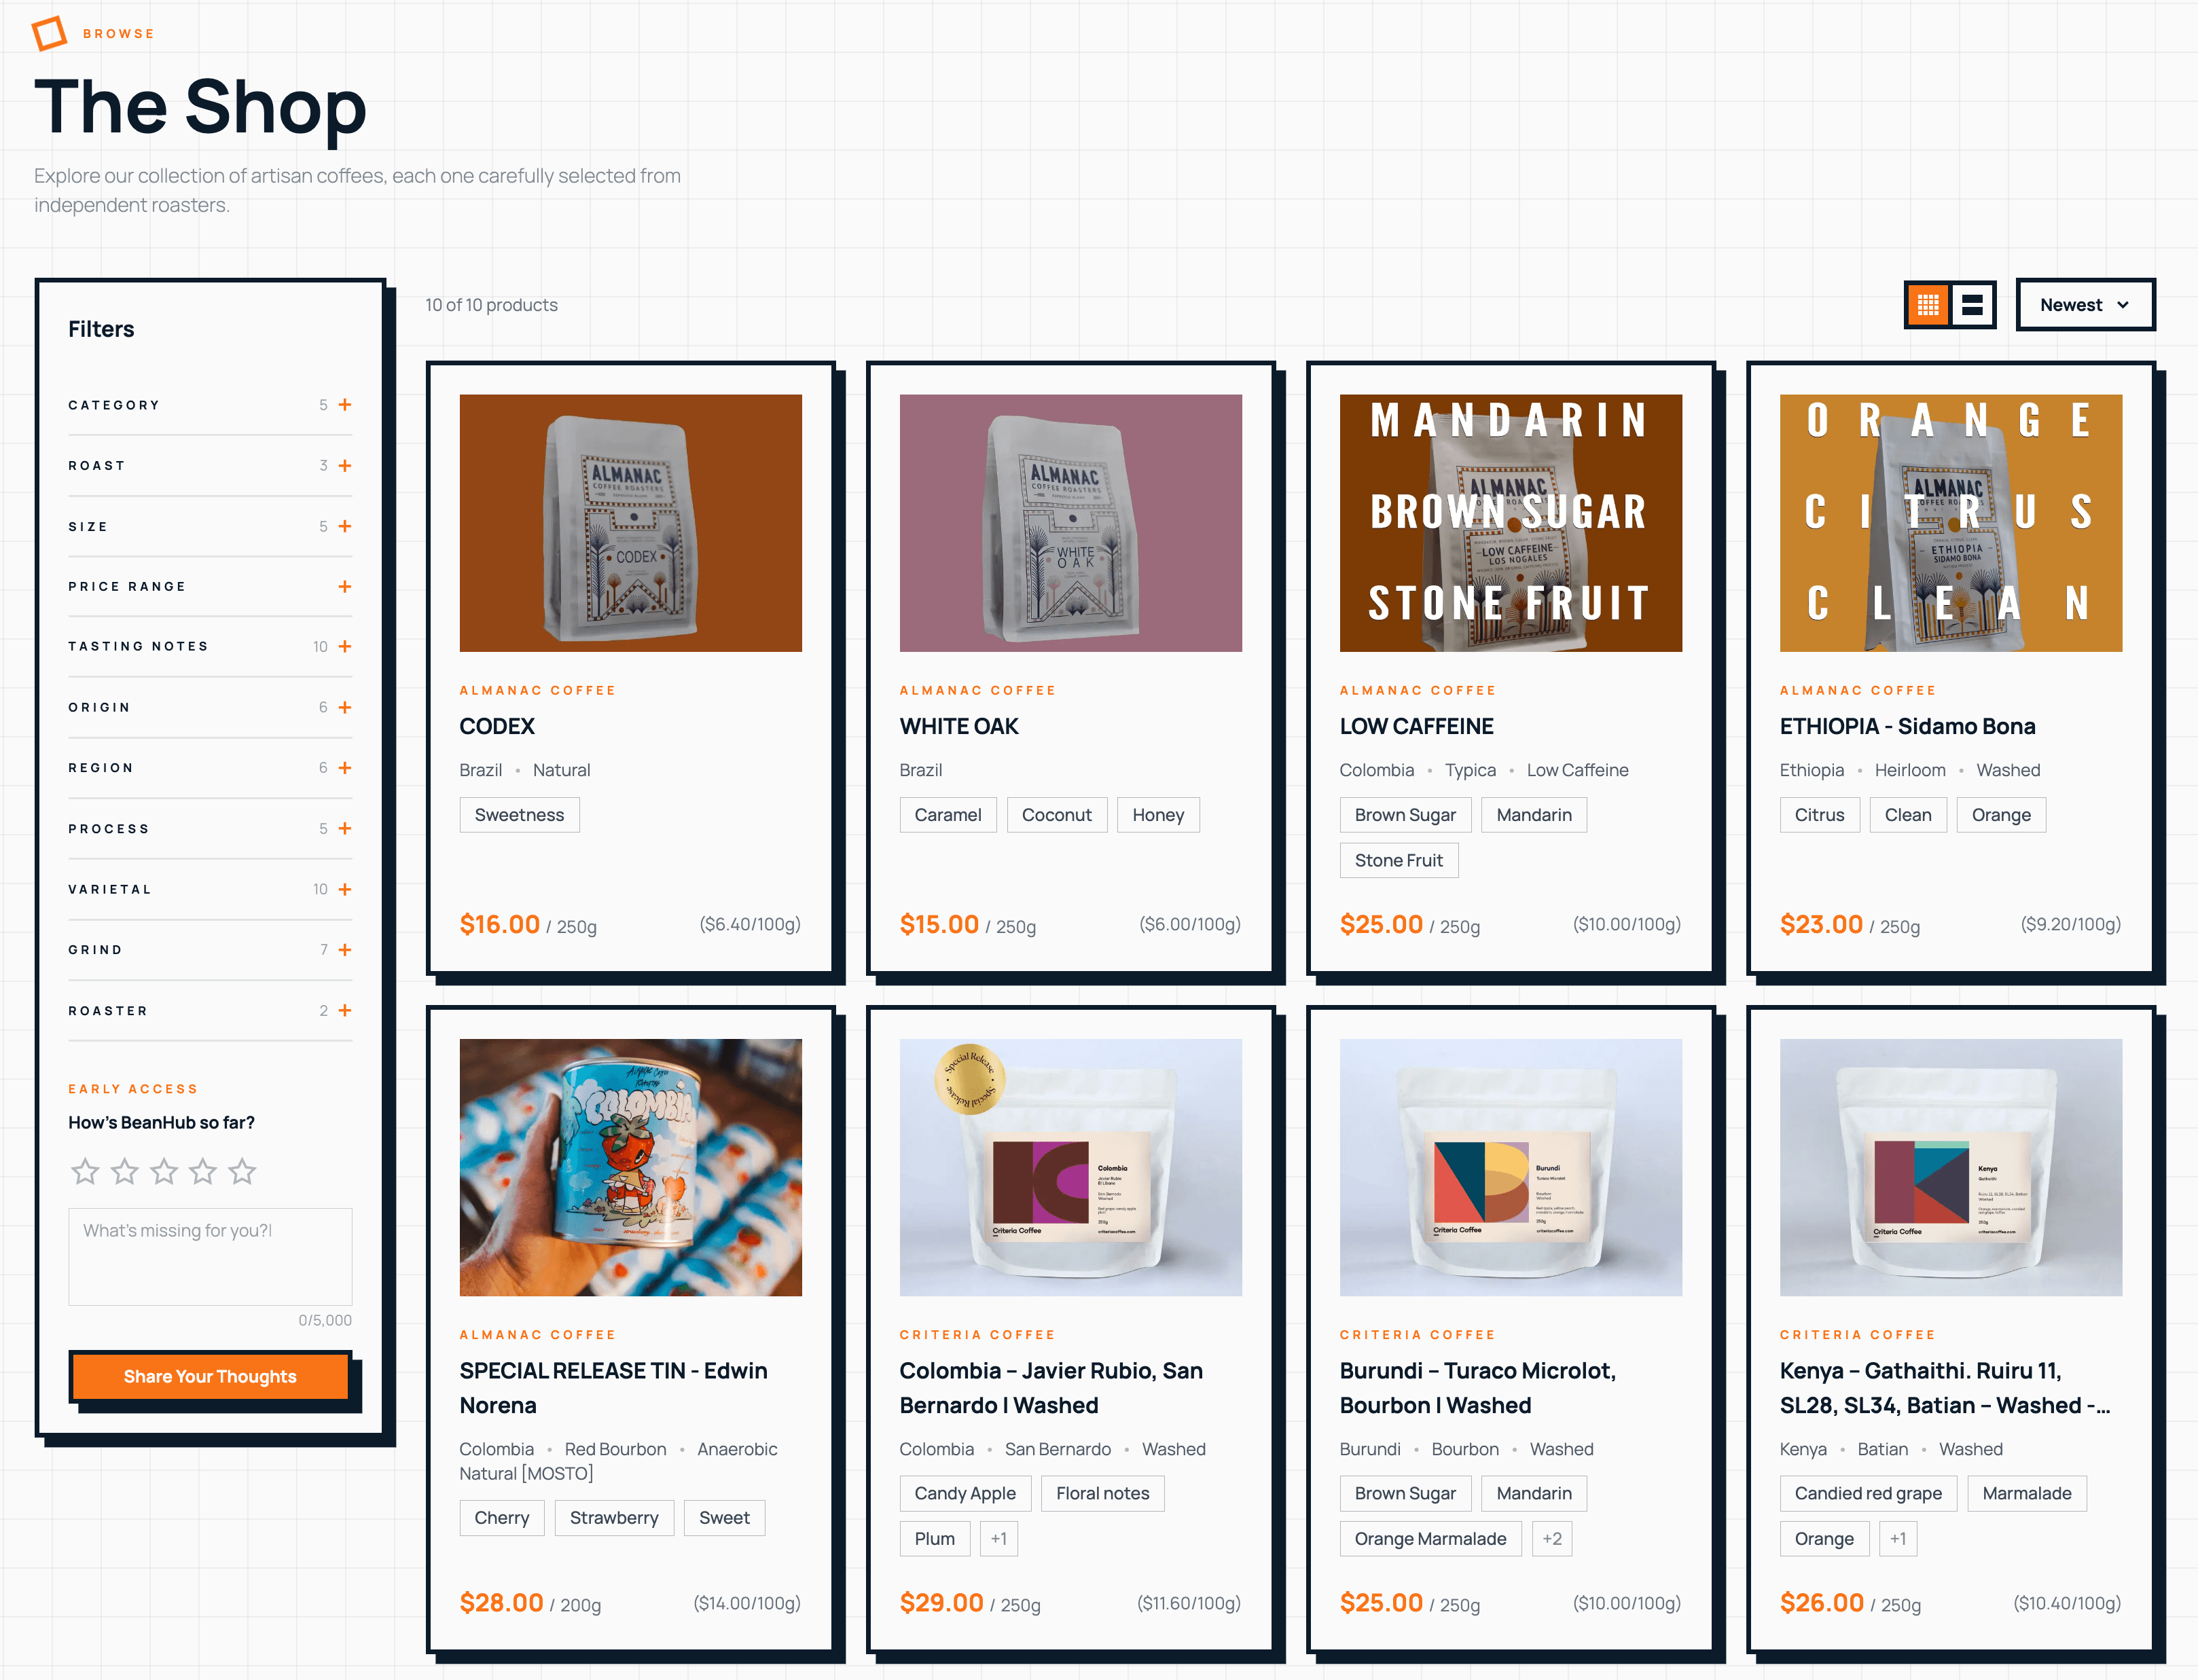Reveal the +2 hidden tags on Burundi

(x=1551, y=1538)
